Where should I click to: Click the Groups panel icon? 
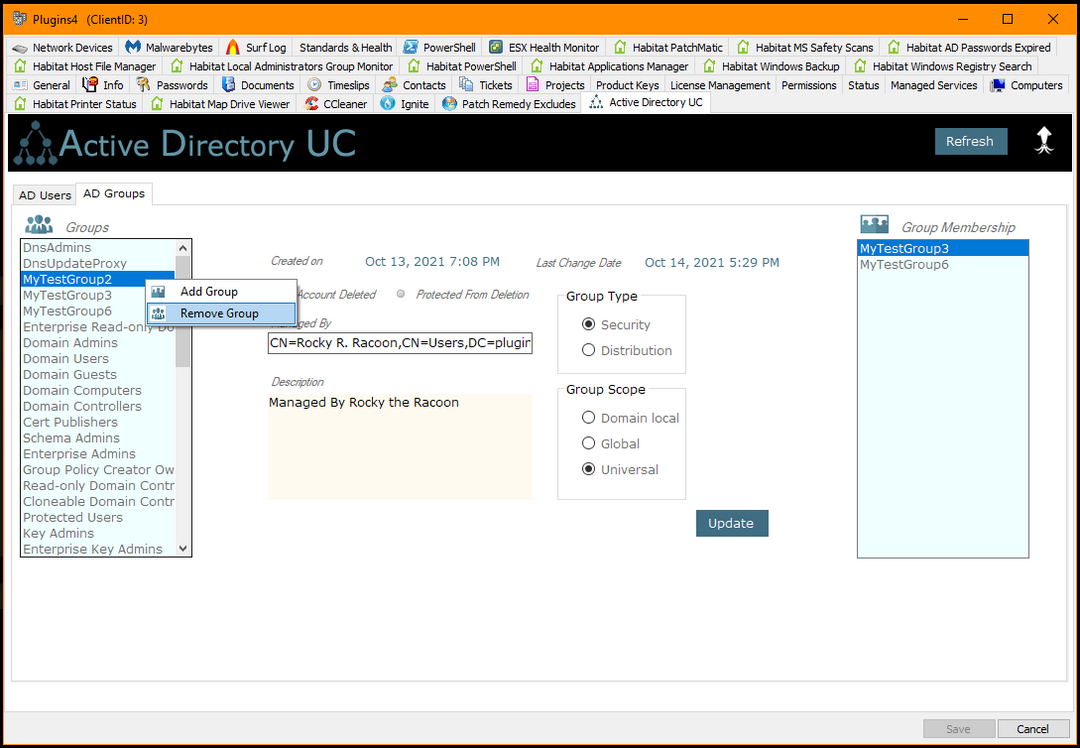pos(37,224)
